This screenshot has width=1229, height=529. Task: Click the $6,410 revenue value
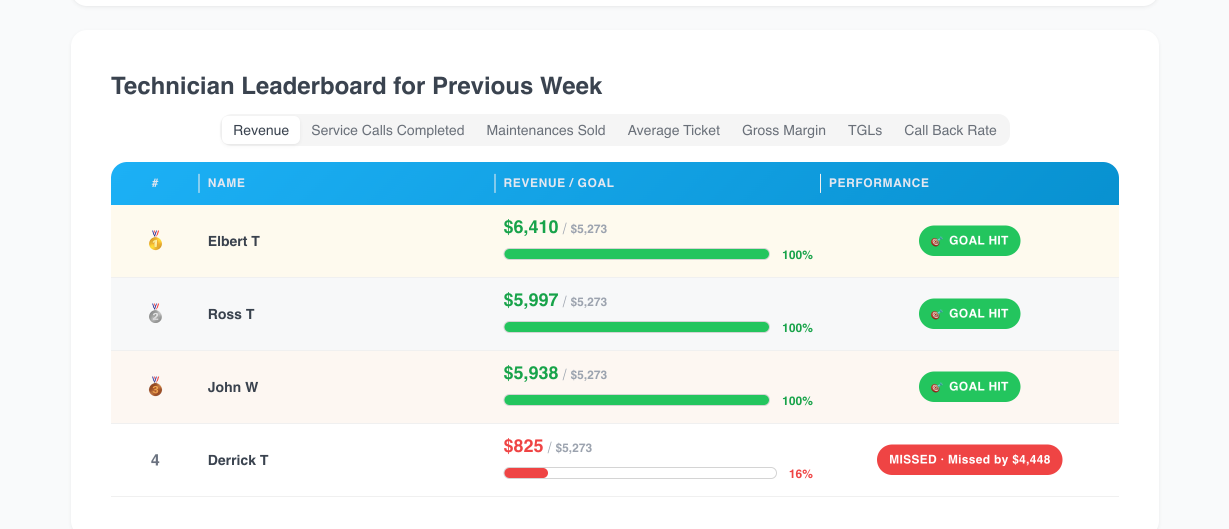click(x=531, y=227)
